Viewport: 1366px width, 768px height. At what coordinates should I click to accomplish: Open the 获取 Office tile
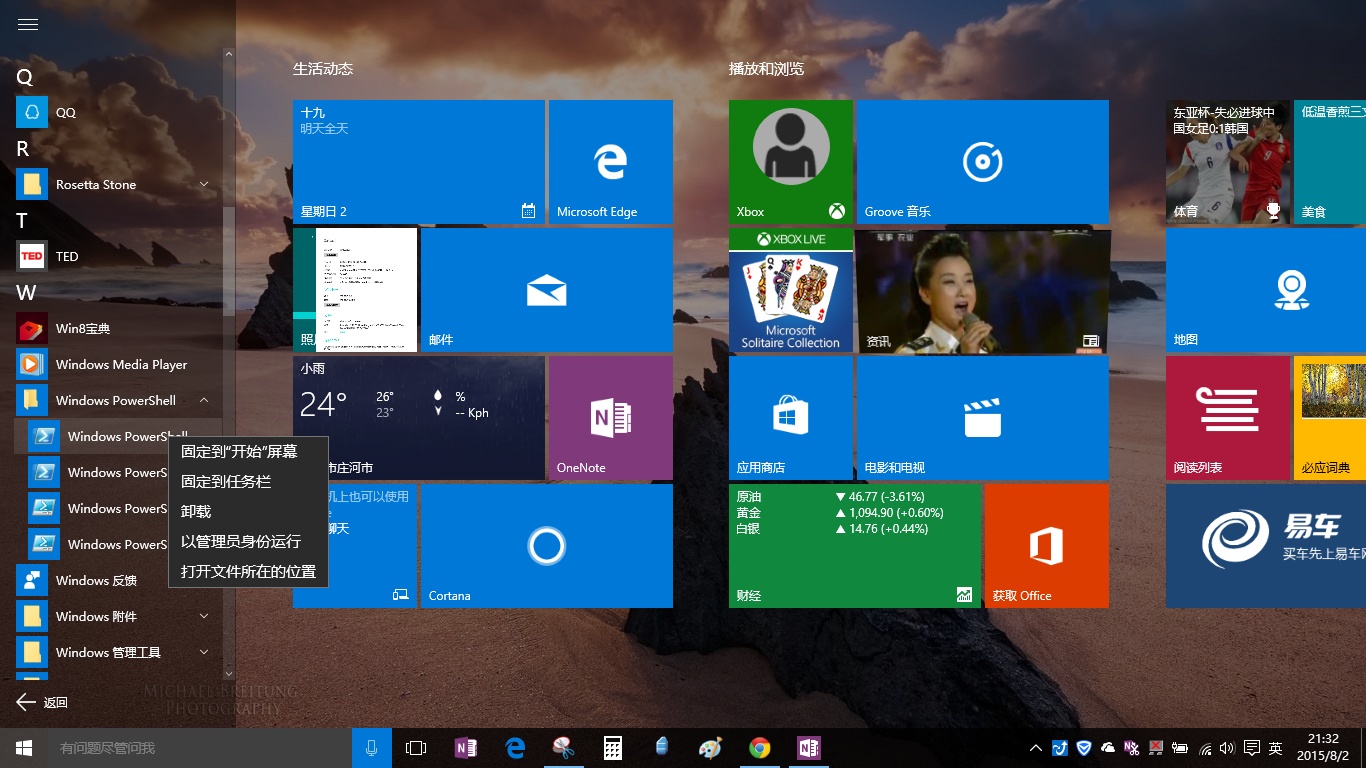(x=1047, y=546)
